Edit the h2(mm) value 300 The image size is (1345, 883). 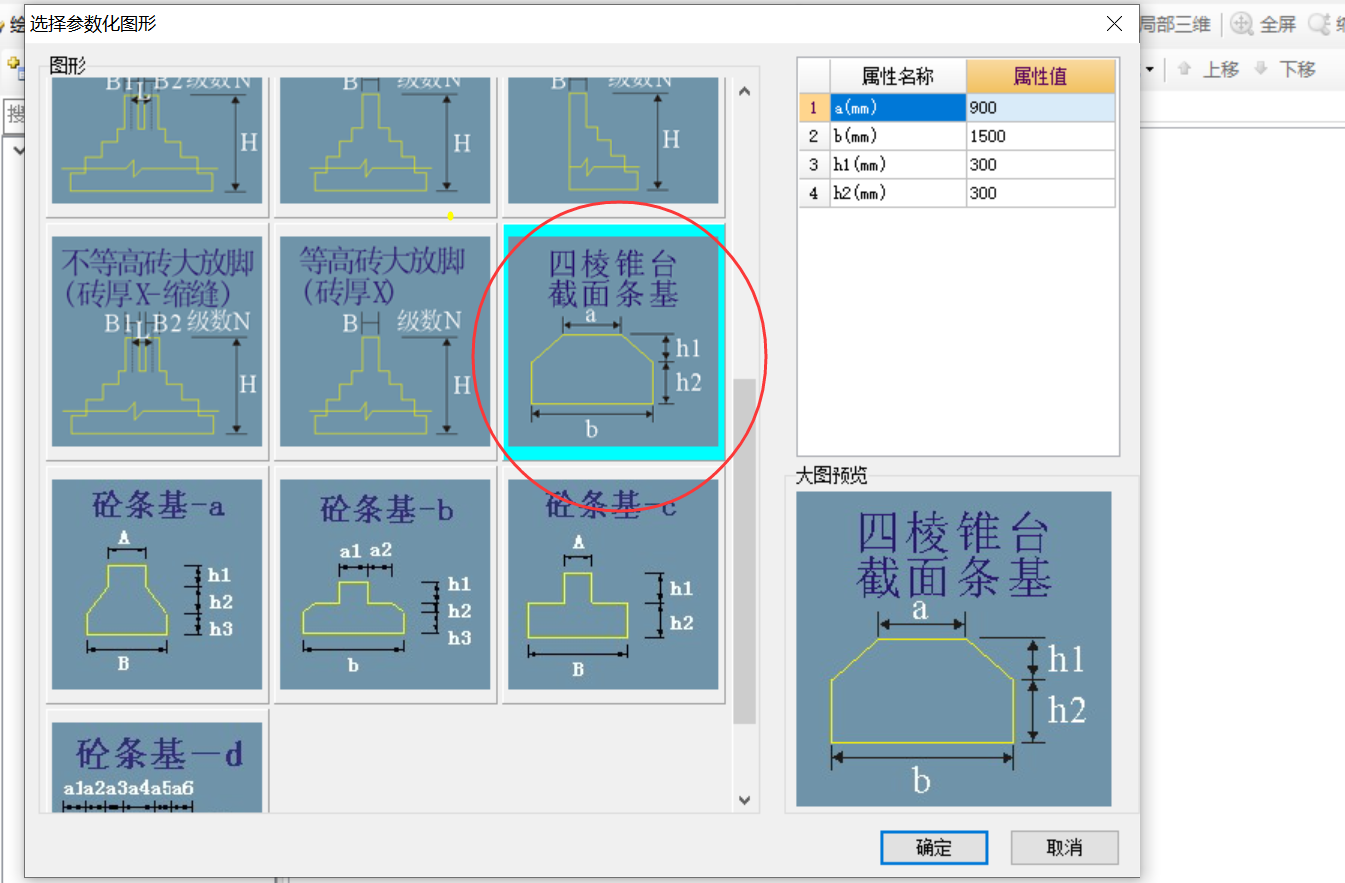pyautogui.click(x=1040, y=193)
